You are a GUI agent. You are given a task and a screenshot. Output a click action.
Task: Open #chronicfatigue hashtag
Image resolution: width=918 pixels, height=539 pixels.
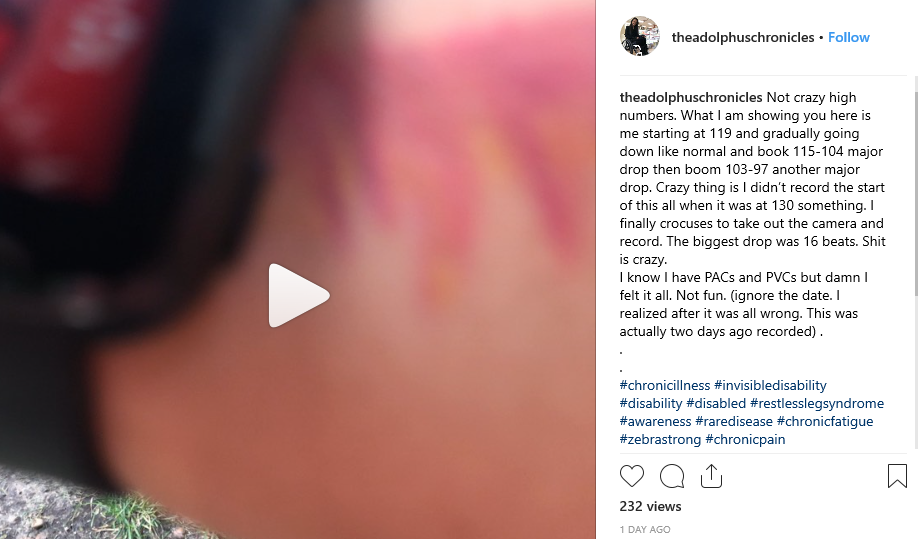pos(825,421)
